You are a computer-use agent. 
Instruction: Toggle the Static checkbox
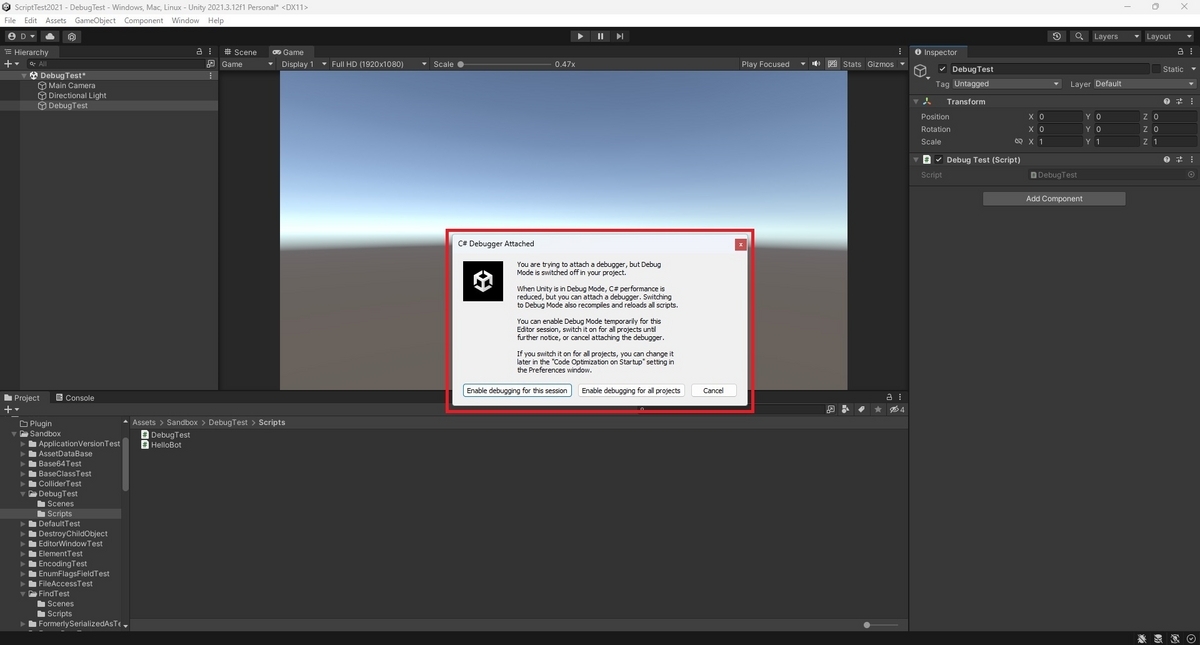click(x=1157, y=69)
